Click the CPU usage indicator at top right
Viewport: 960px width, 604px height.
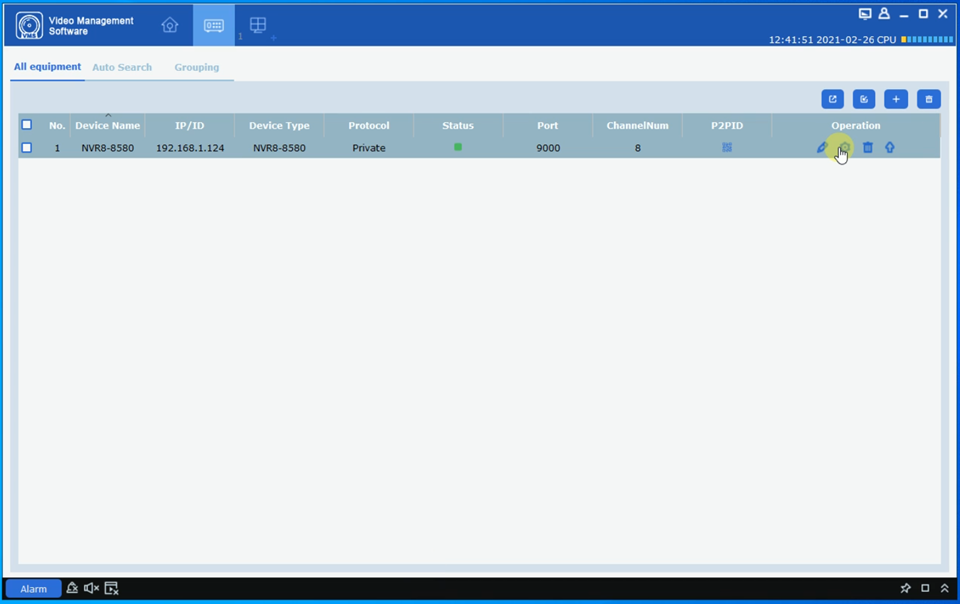(x=925, y=38)
